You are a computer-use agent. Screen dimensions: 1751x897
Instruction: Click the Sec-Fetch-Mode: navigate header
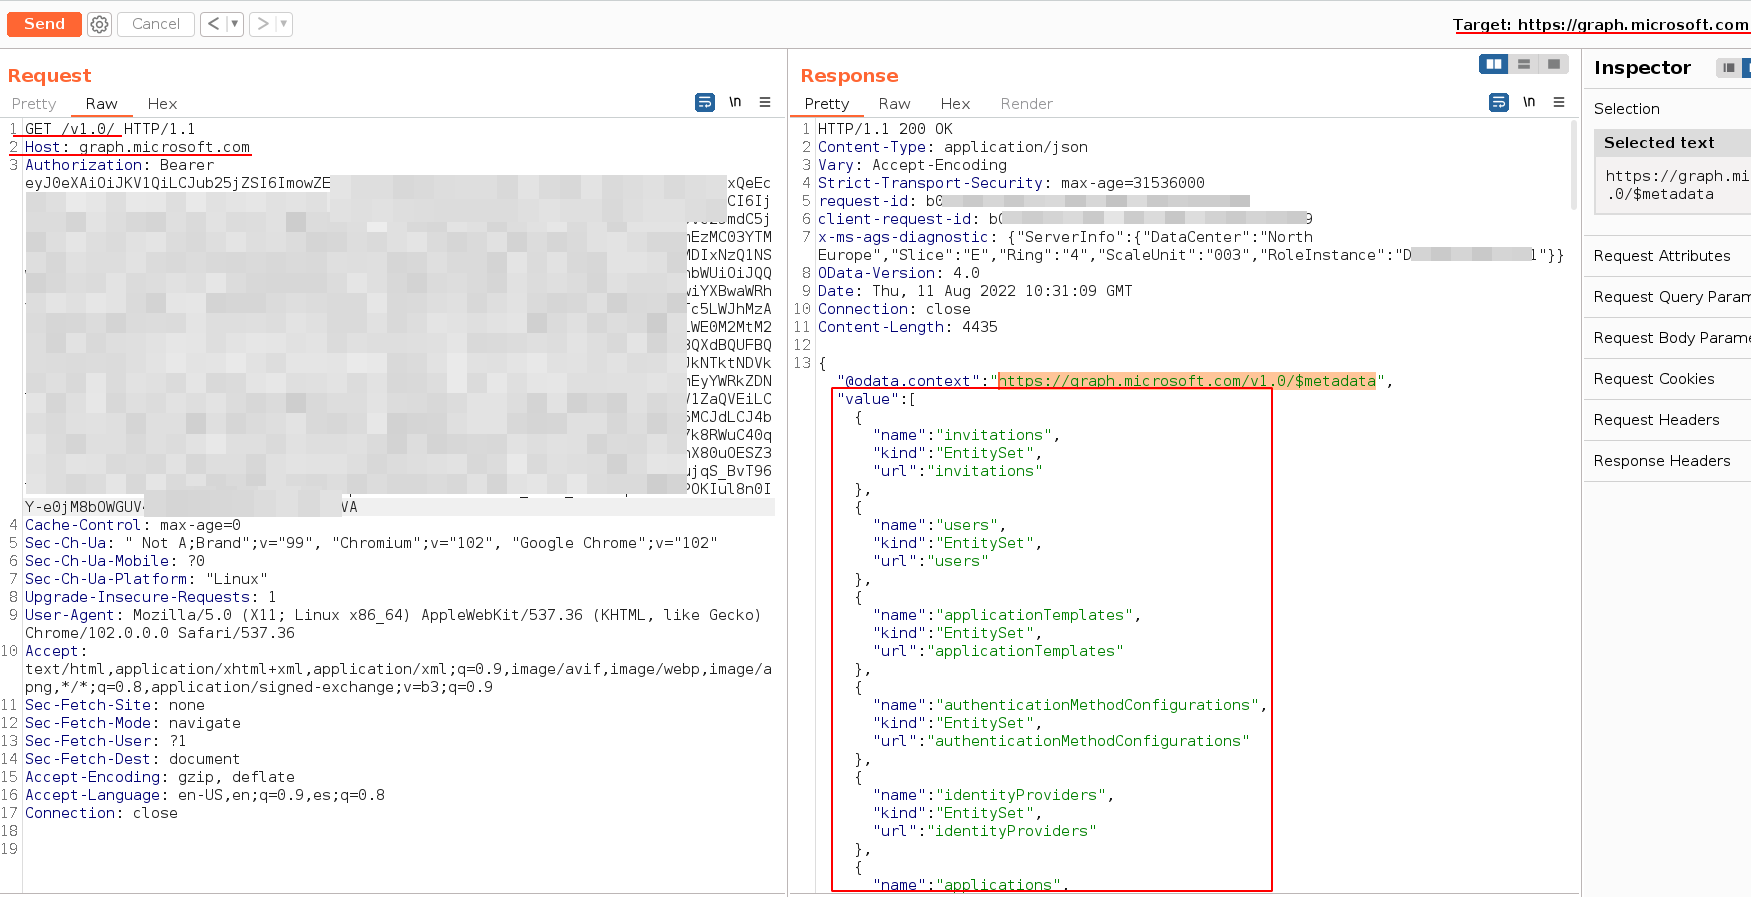coord(133,723)
